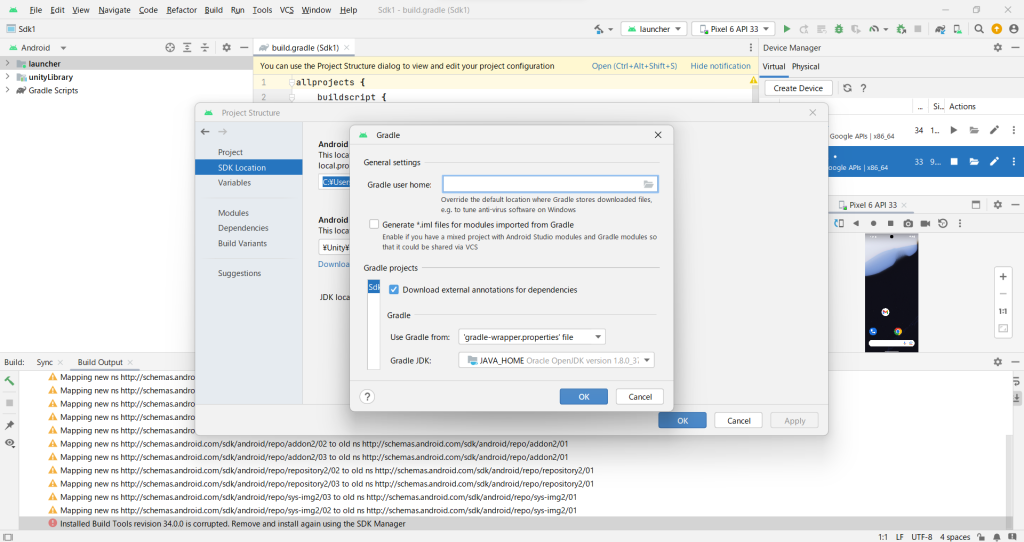Click emulator screenshot camera icon
Screen dimensions: 1024x542
[908, 223]
